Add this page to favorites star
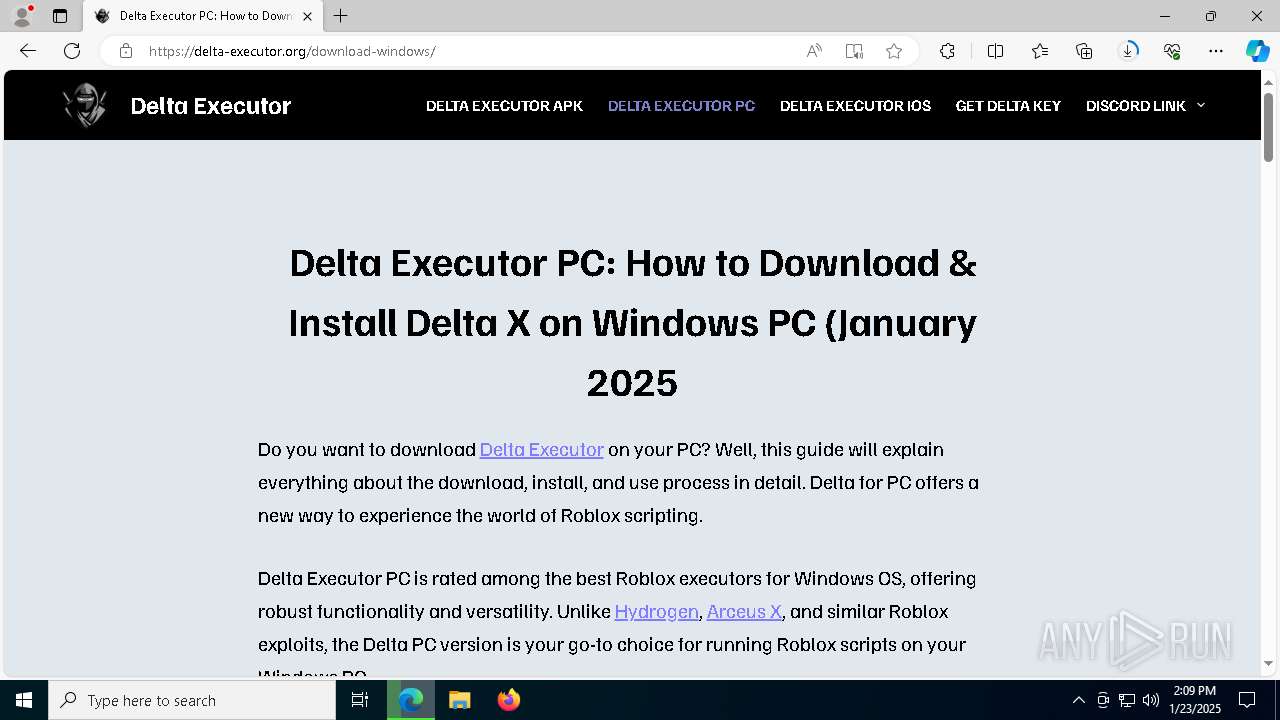Image resolution: width=1280 pixels, height=720 pixels. click(x=894, y=51)
